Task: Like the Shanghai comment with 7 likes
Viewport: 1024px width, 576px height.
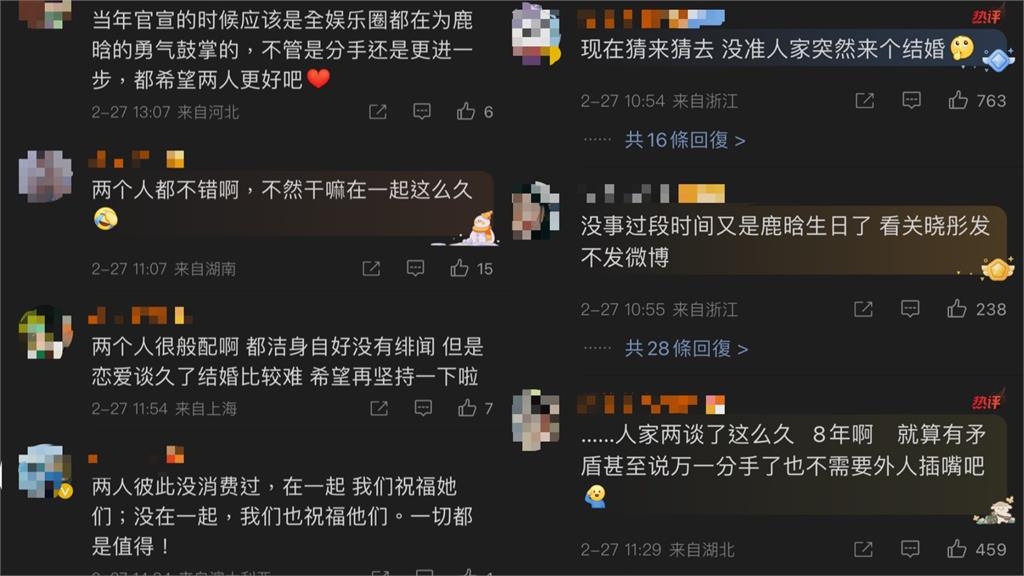Action: [467, 408]
